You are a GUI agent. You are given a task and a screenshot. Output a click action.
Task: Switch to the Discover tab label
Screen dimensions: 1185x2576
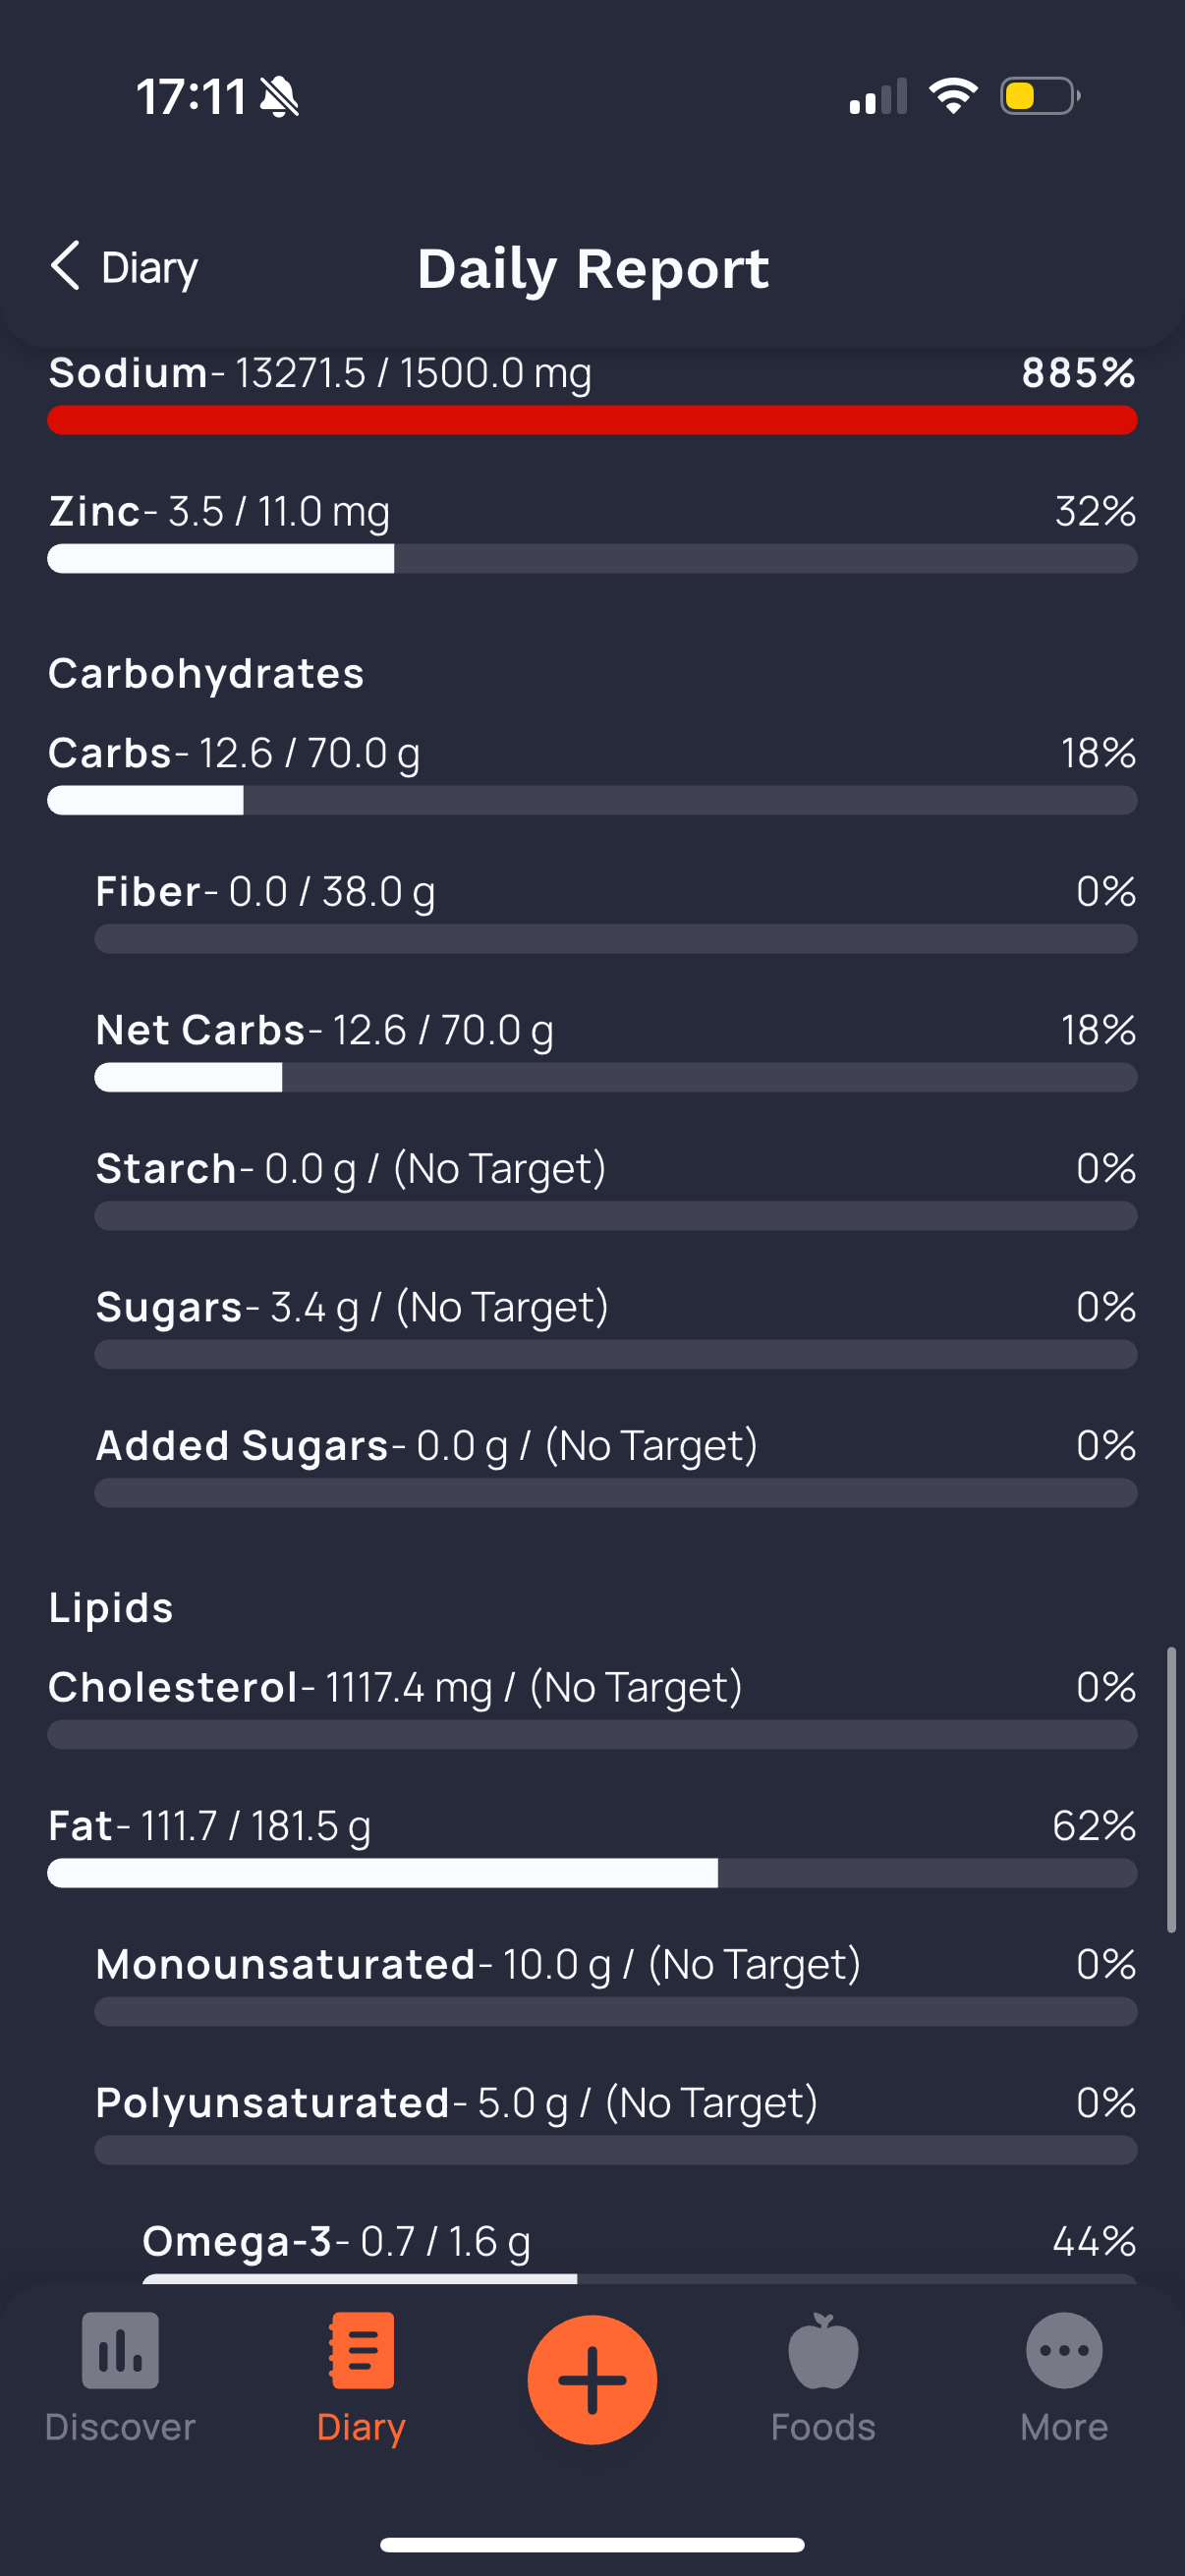pyautogui.click(x=120, y=2427)
